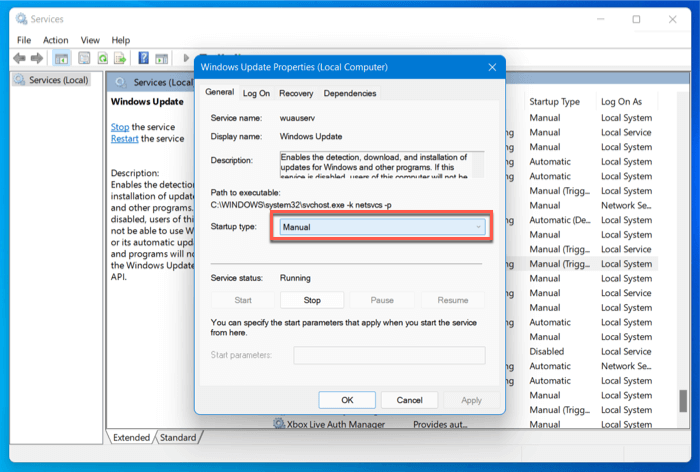Open the Help menu
This screenshot has width=700, height=472.
coord(121,40)
